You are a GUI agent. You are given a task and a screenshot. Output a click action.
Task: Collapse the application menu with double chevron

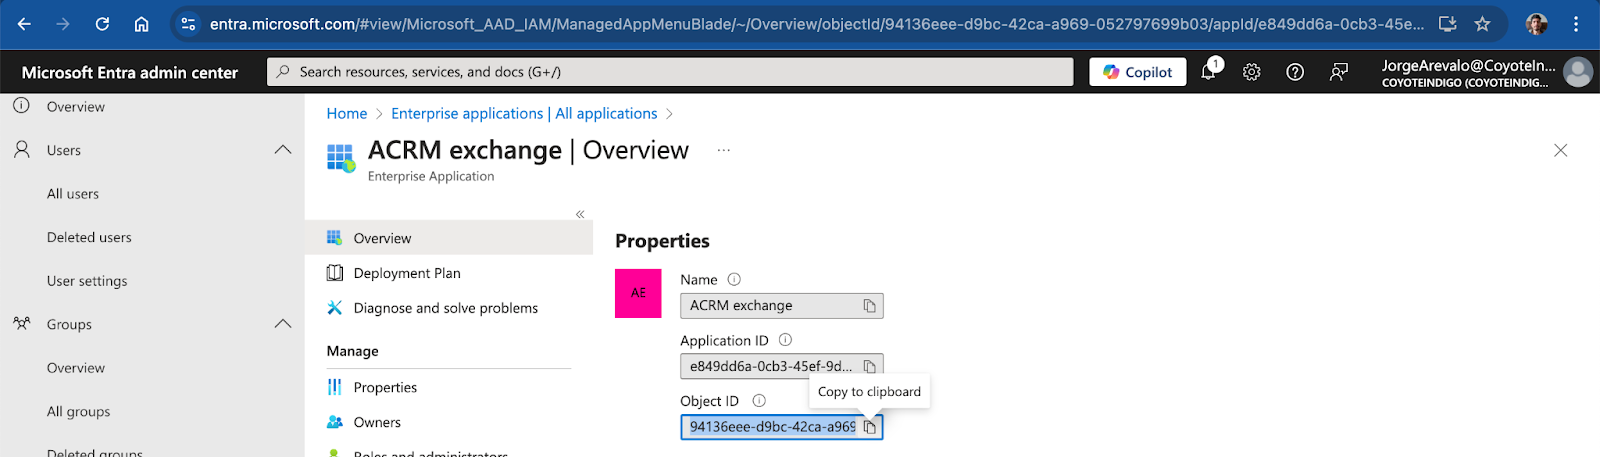tap(580, 214)
